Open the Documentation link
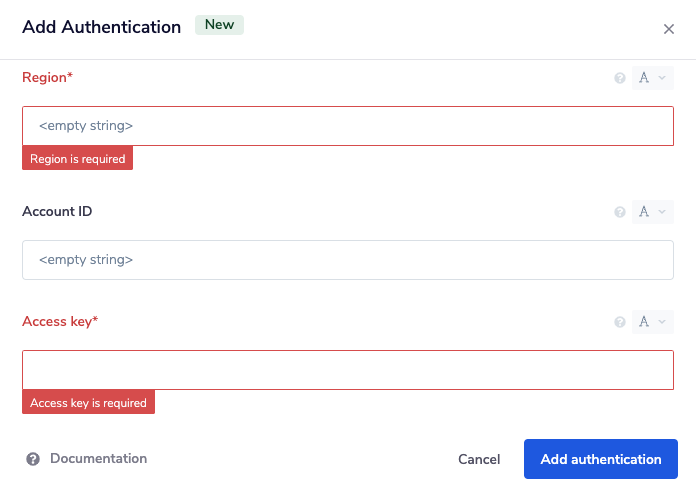This screenshot has height=490, width=696. pyautogui.click(x=98, y=459)
